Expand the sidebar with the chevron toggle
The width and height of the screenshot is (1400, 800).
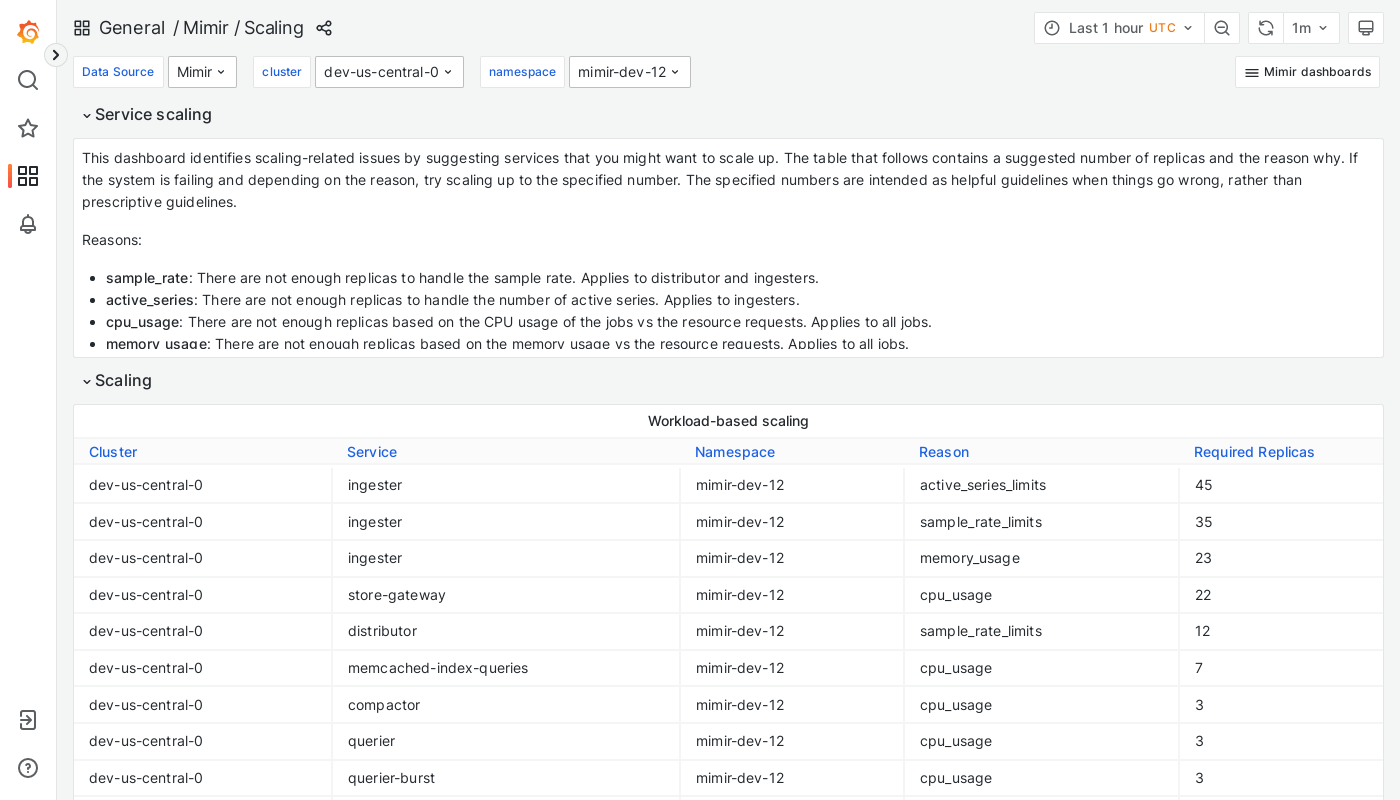tap(56, 55)
